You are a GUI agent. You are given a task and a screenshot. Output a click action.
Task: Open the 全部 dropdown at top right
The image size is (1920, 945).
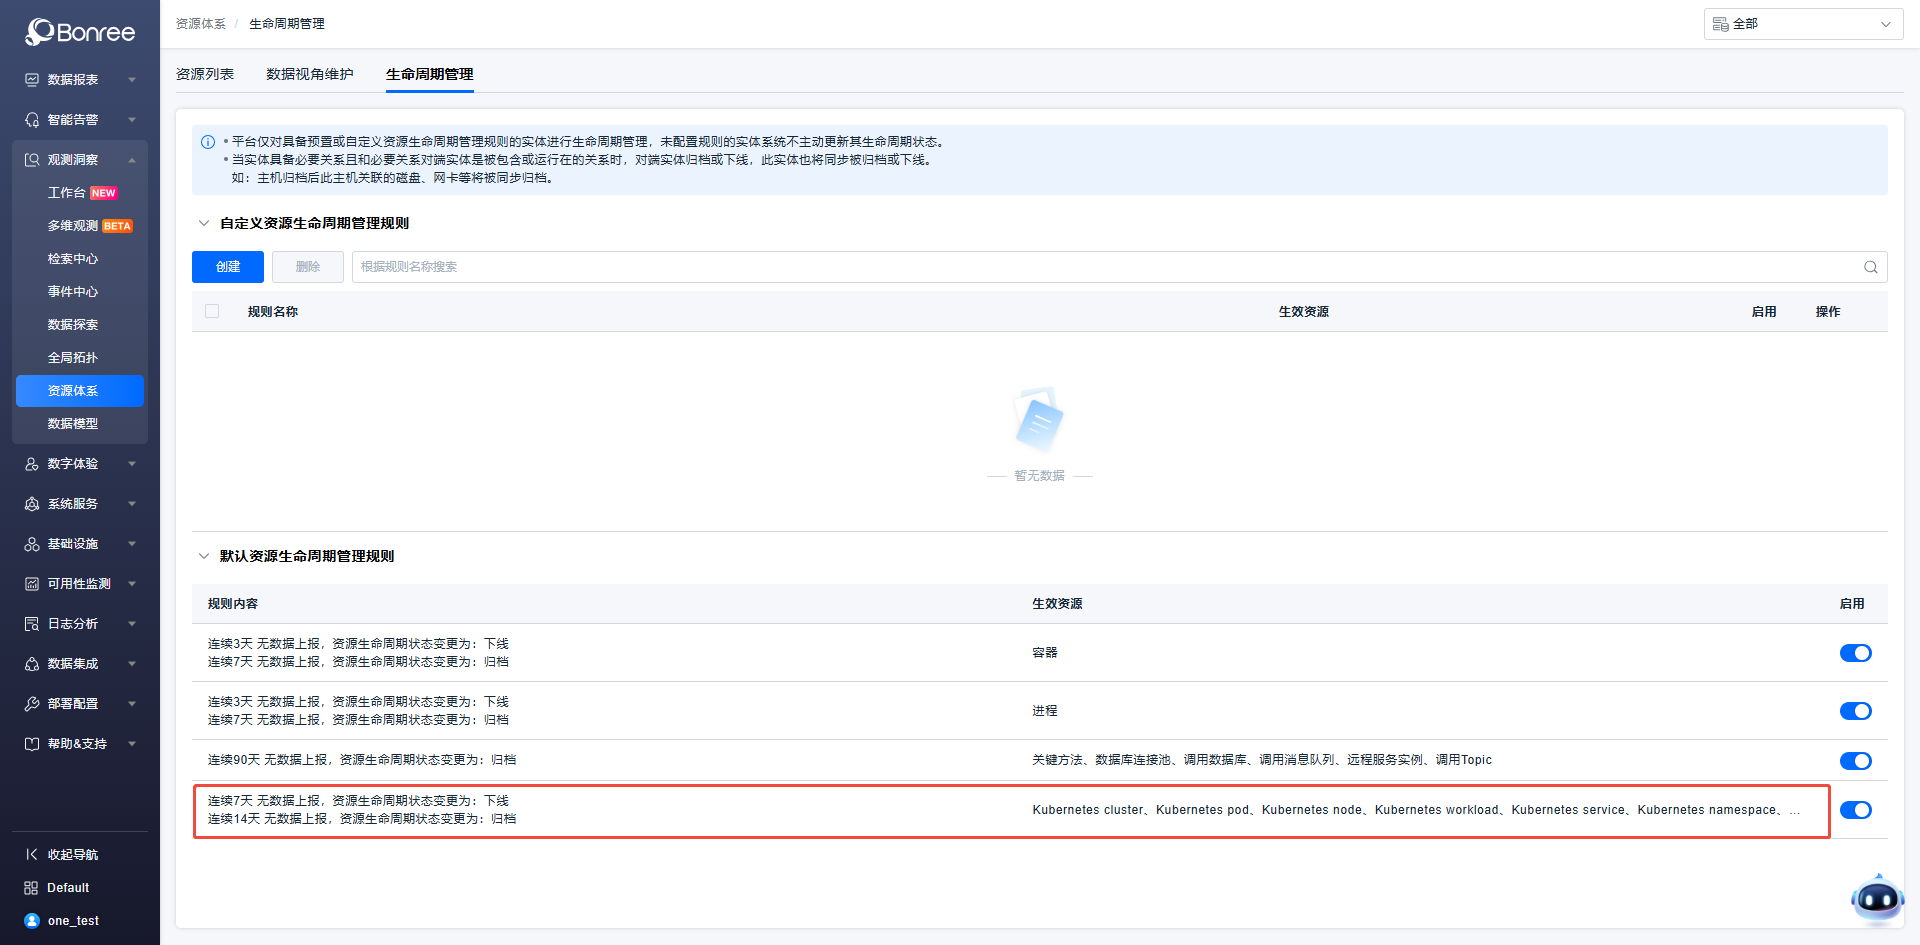[x=1802, y=24]
